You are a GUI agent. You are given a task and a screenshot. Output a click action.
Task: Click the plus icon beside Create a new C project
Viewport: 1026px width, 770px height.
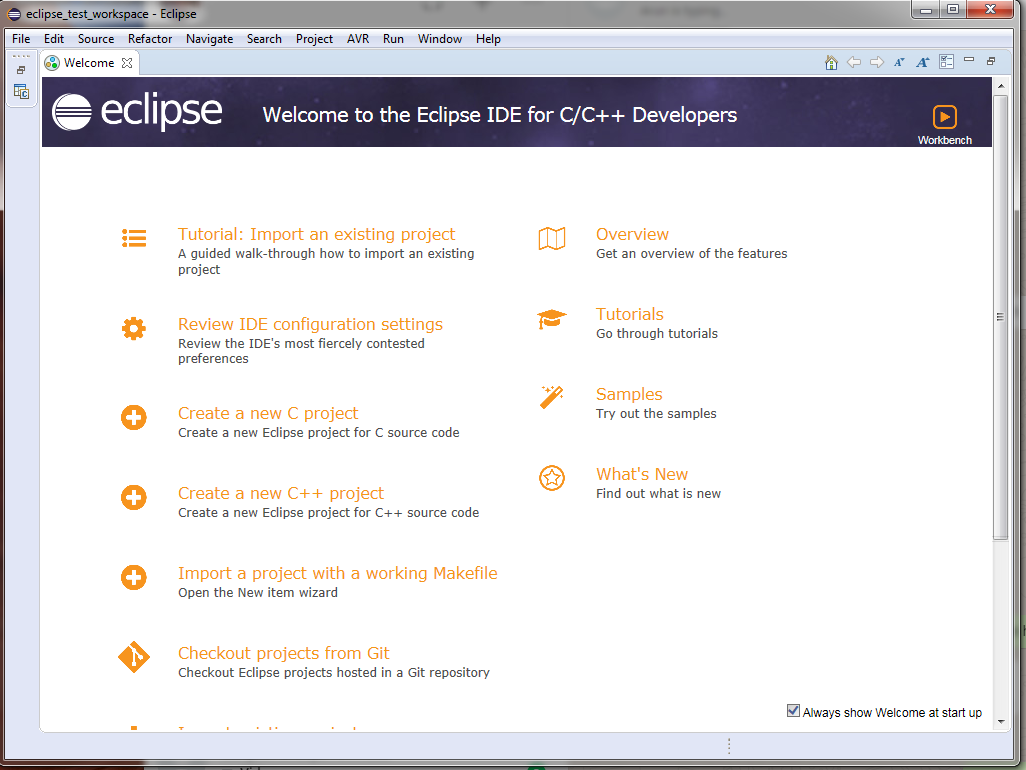click(x=133, y=417)
